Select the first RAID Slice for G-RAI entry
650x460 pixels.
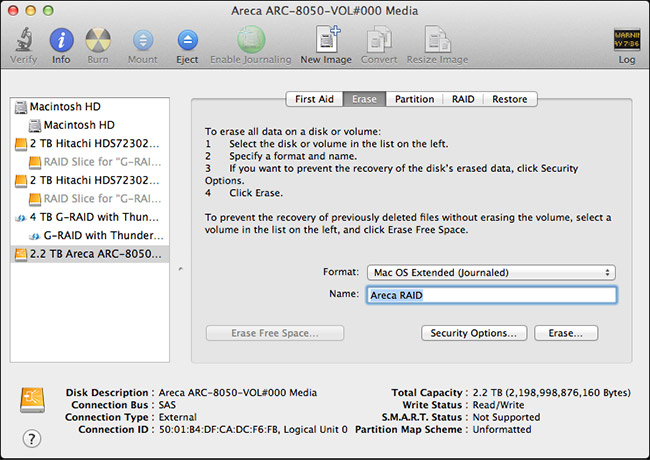tap(90, 162)
